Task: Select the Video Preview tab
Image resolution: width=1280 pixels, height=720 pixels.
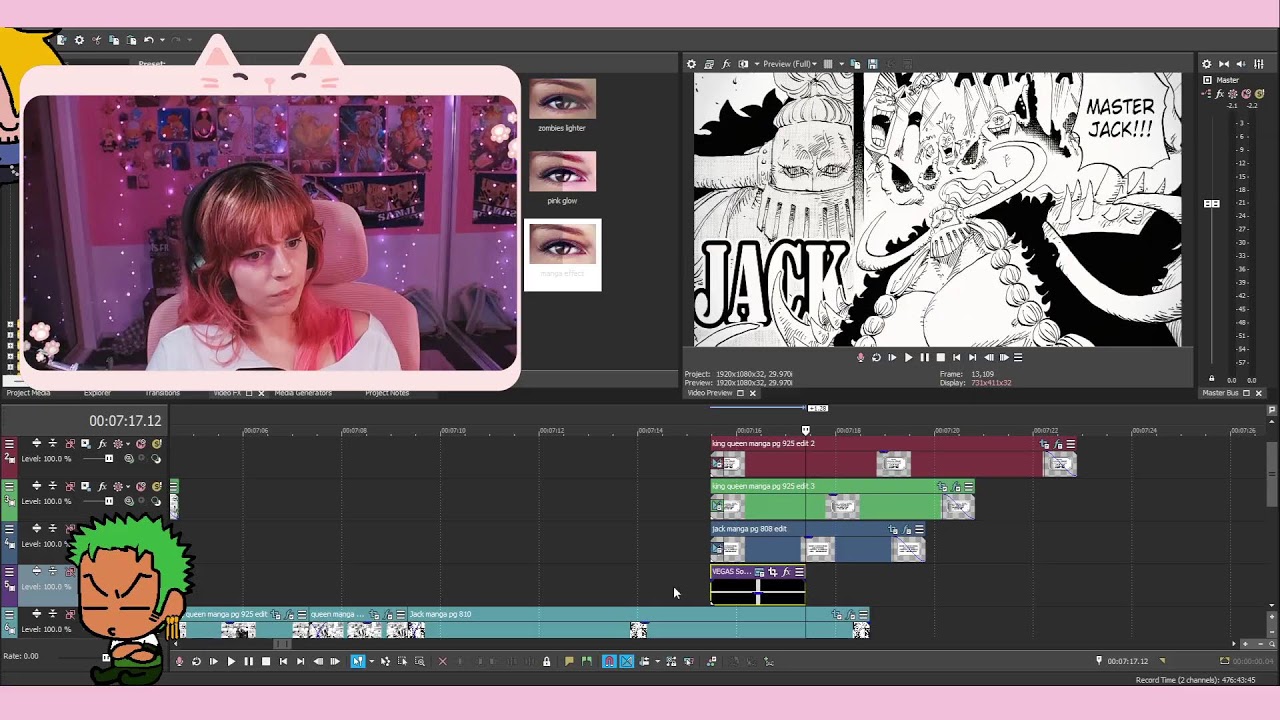Action: coord(710,393)
